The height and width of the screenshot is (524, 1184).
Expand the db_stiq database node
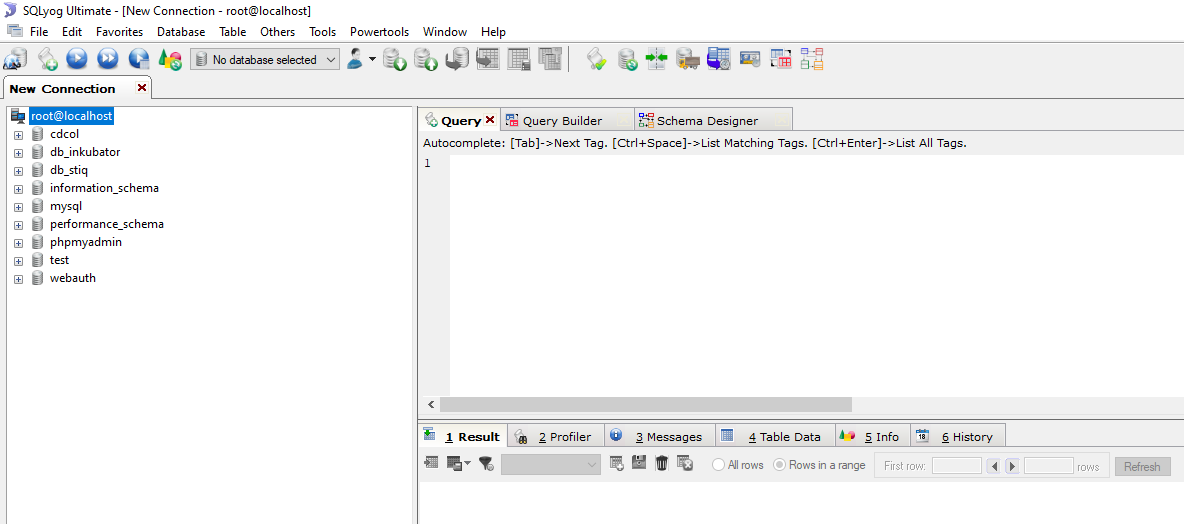[18, 171]
